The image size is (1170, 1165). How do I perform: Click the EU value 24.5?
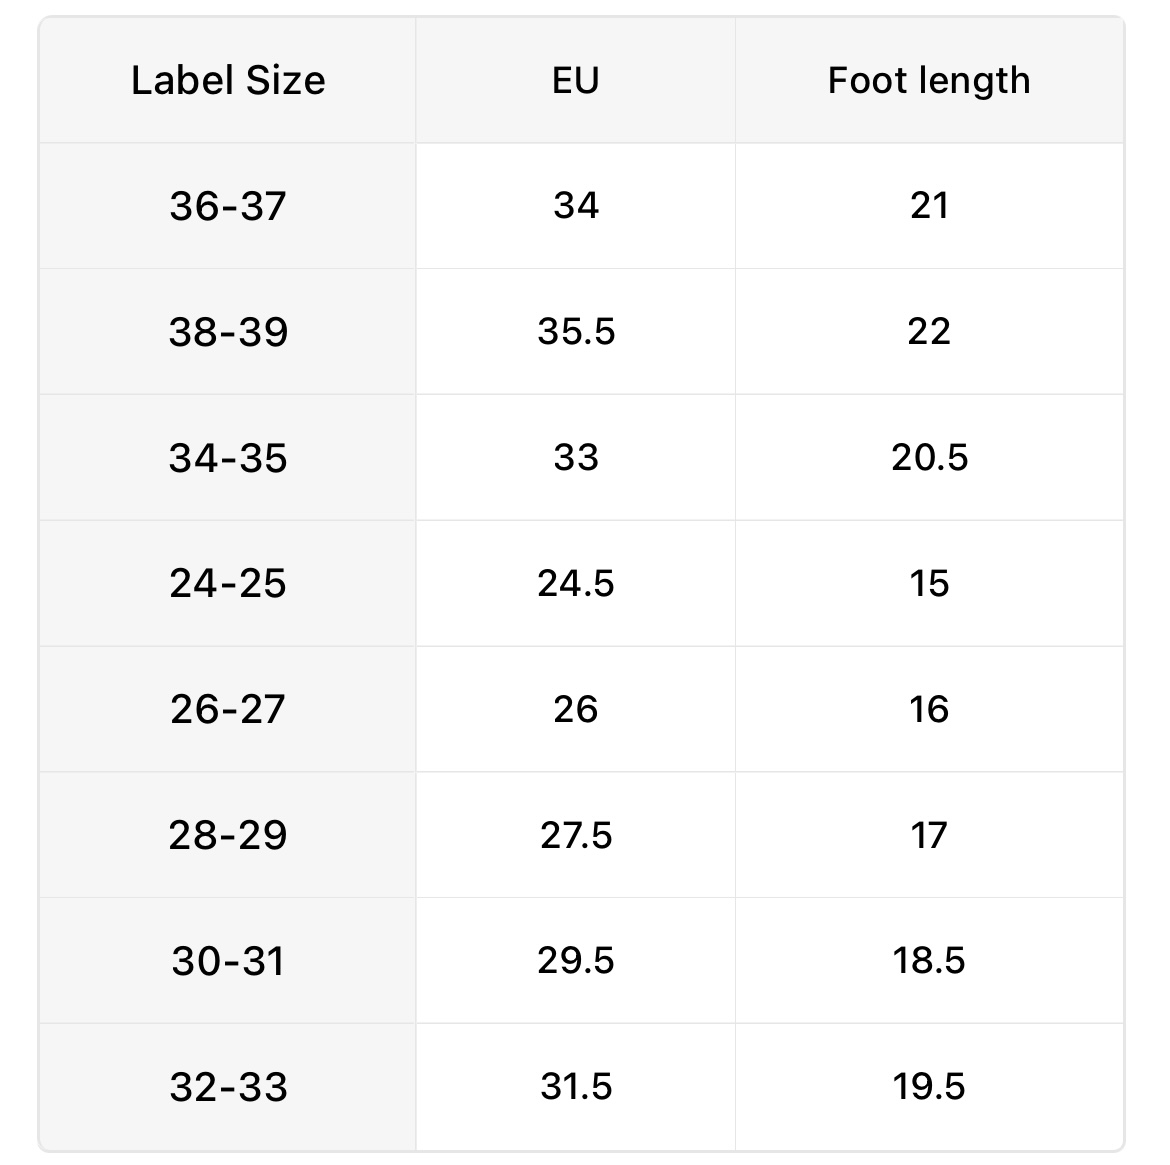(575, 583)
